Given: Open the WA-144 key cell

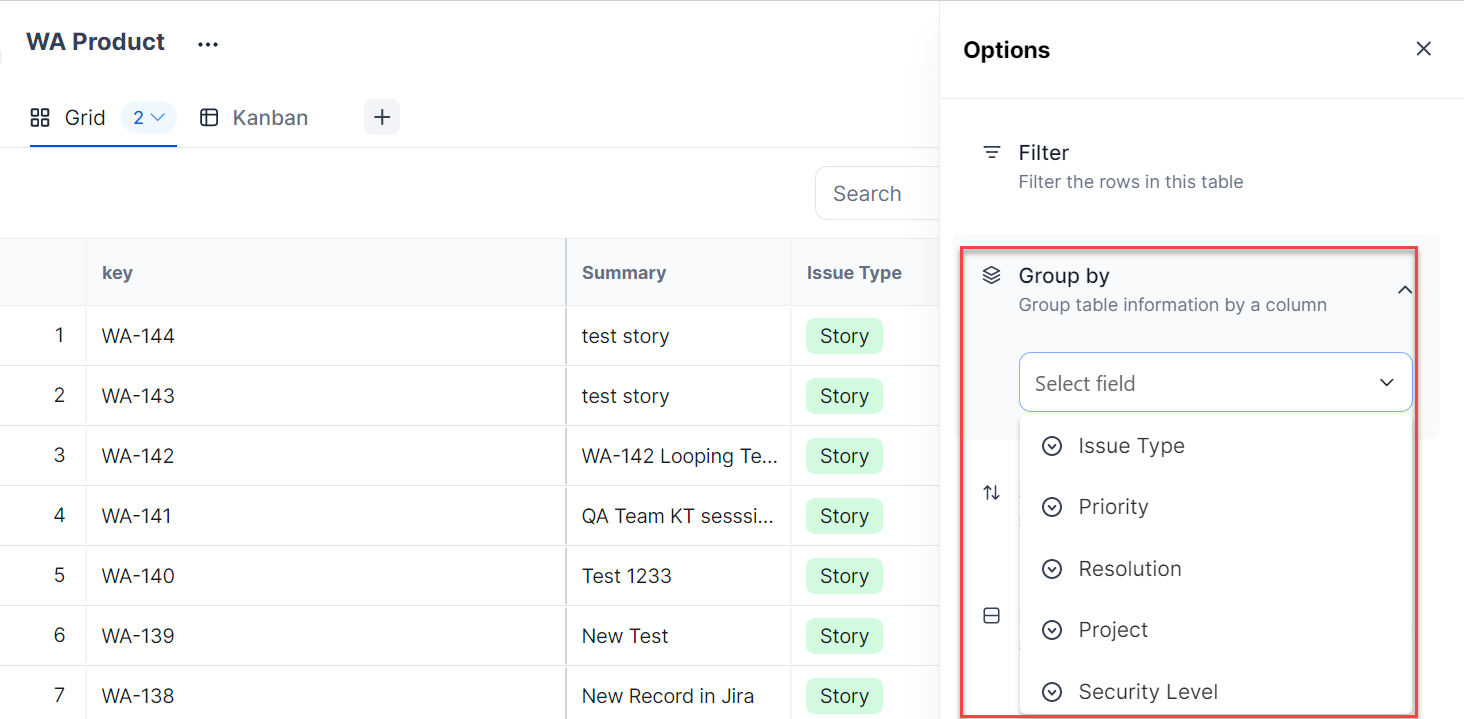Looking at the screenshot, I should [138, 336].
